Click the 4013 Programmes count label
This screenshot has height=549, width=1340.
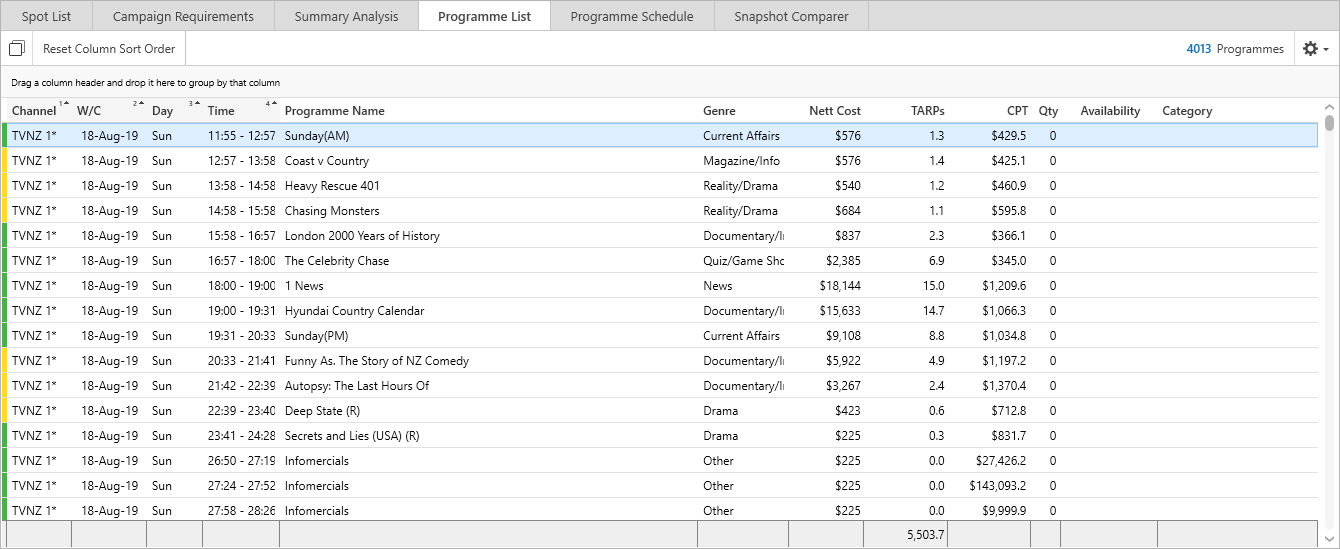coord(1235,49)
